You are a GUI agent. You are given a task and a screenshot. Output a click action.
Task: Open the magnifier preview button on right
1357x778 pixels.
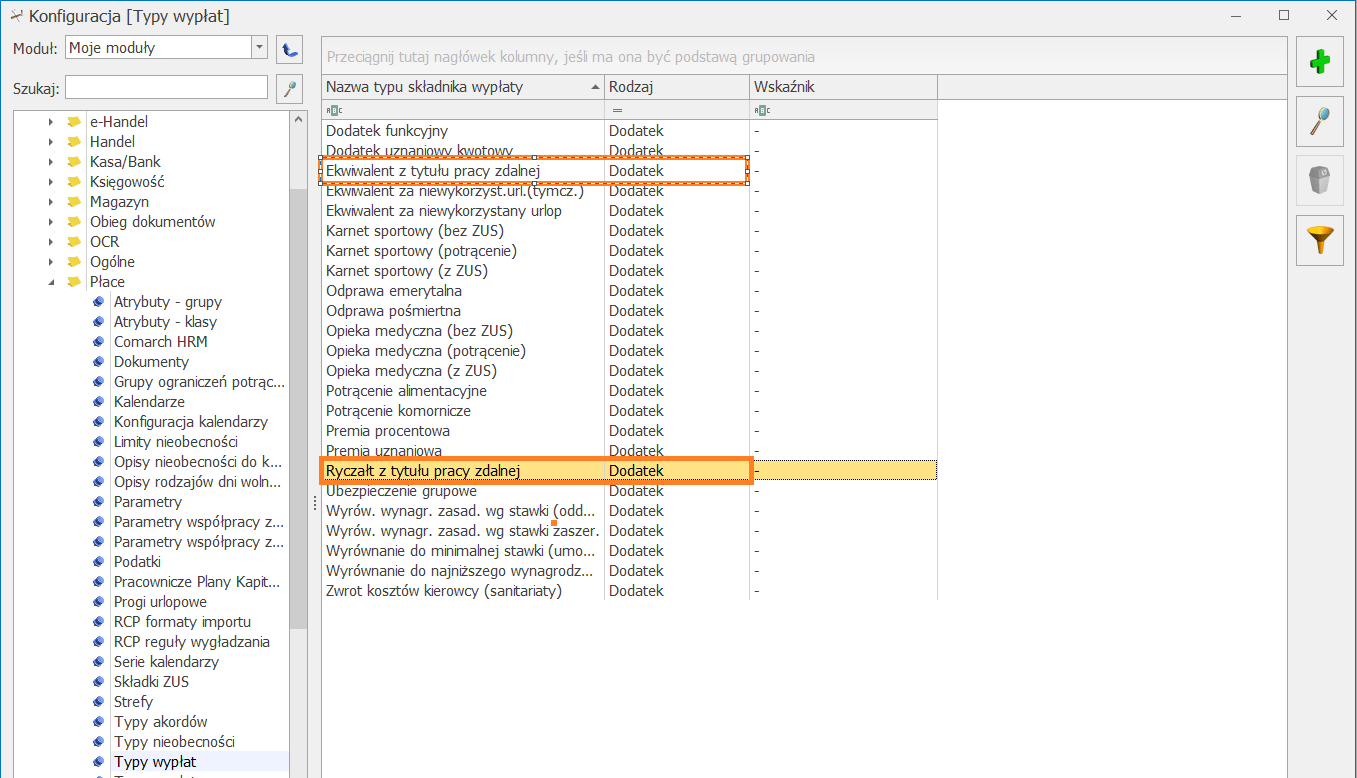[x=1320, y=121]
